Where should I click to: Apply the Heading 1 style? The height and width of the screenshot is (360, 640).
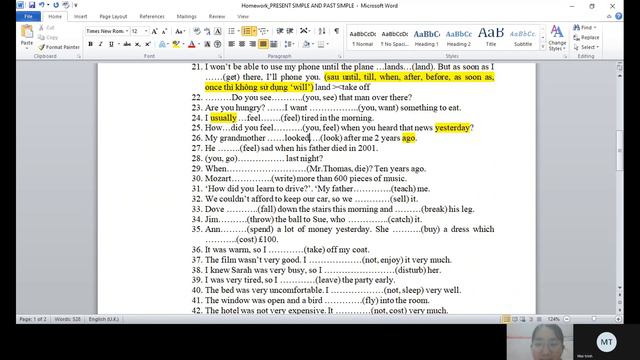click(427, 38)
